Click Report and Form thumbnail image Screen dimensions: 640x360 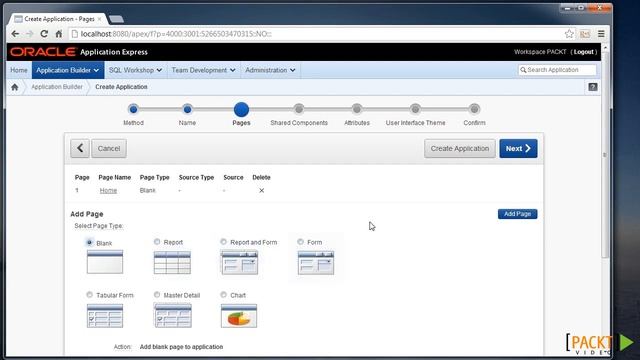point(239,262)
